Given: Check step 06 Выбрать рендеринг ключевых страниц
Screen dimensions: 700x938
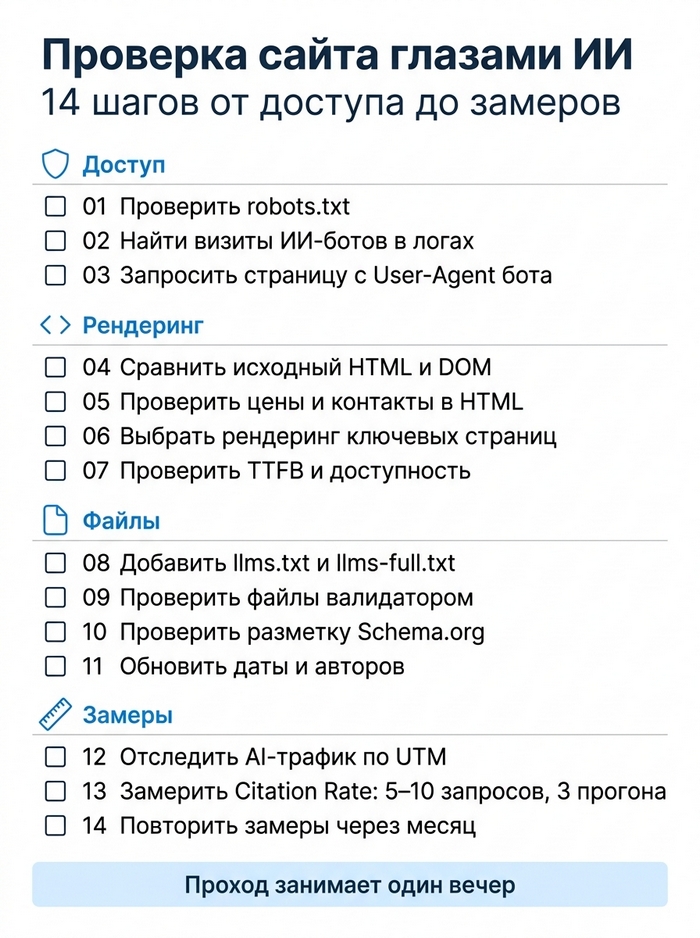Looking at the screenshot, I should 56,437.
